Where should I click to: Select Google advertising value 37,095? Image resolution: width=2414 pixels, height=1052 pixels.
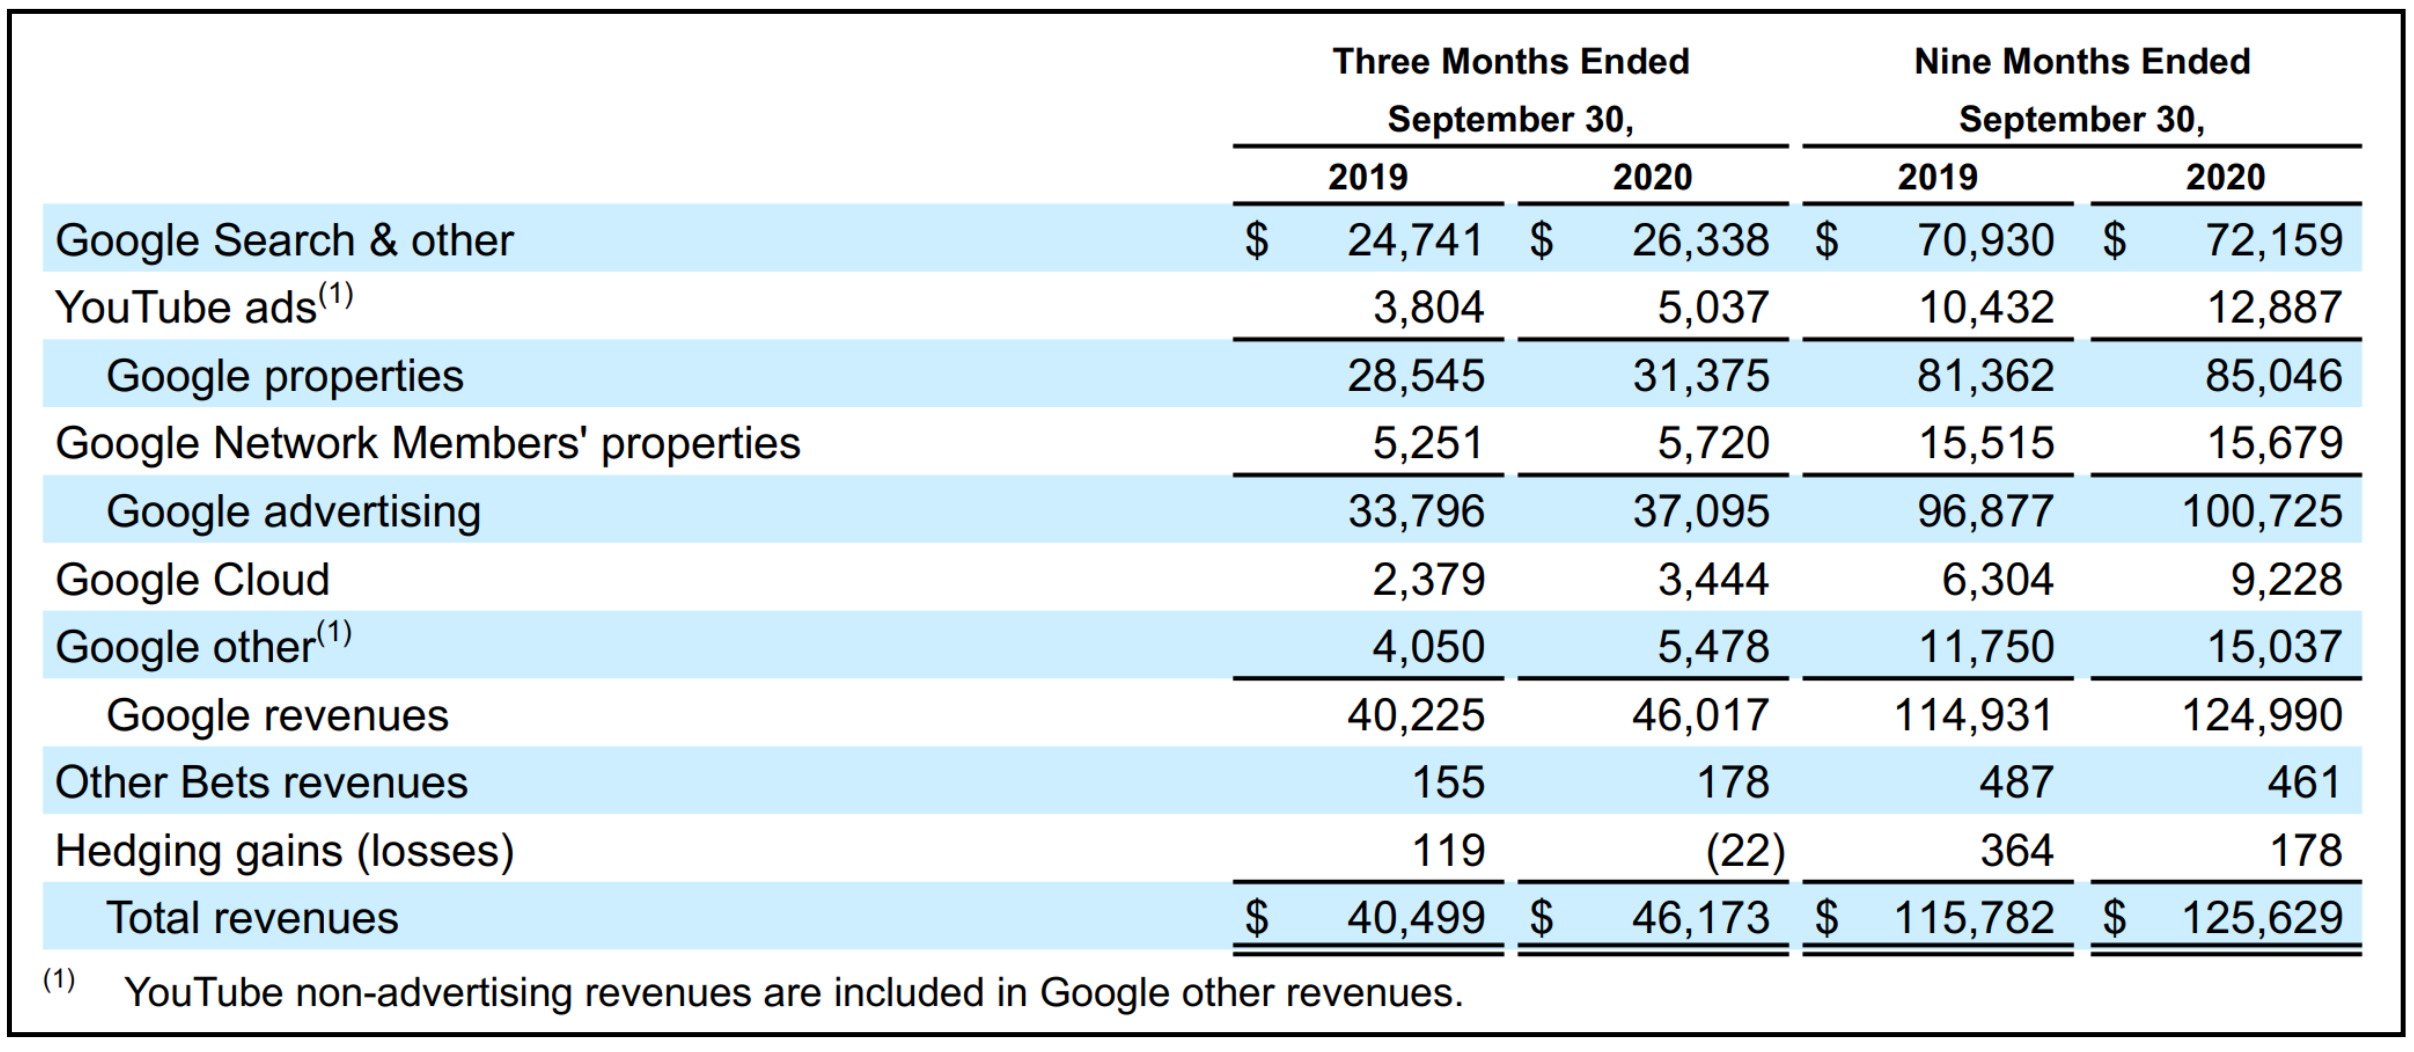pyautogui.click(x=1700, y=512)
